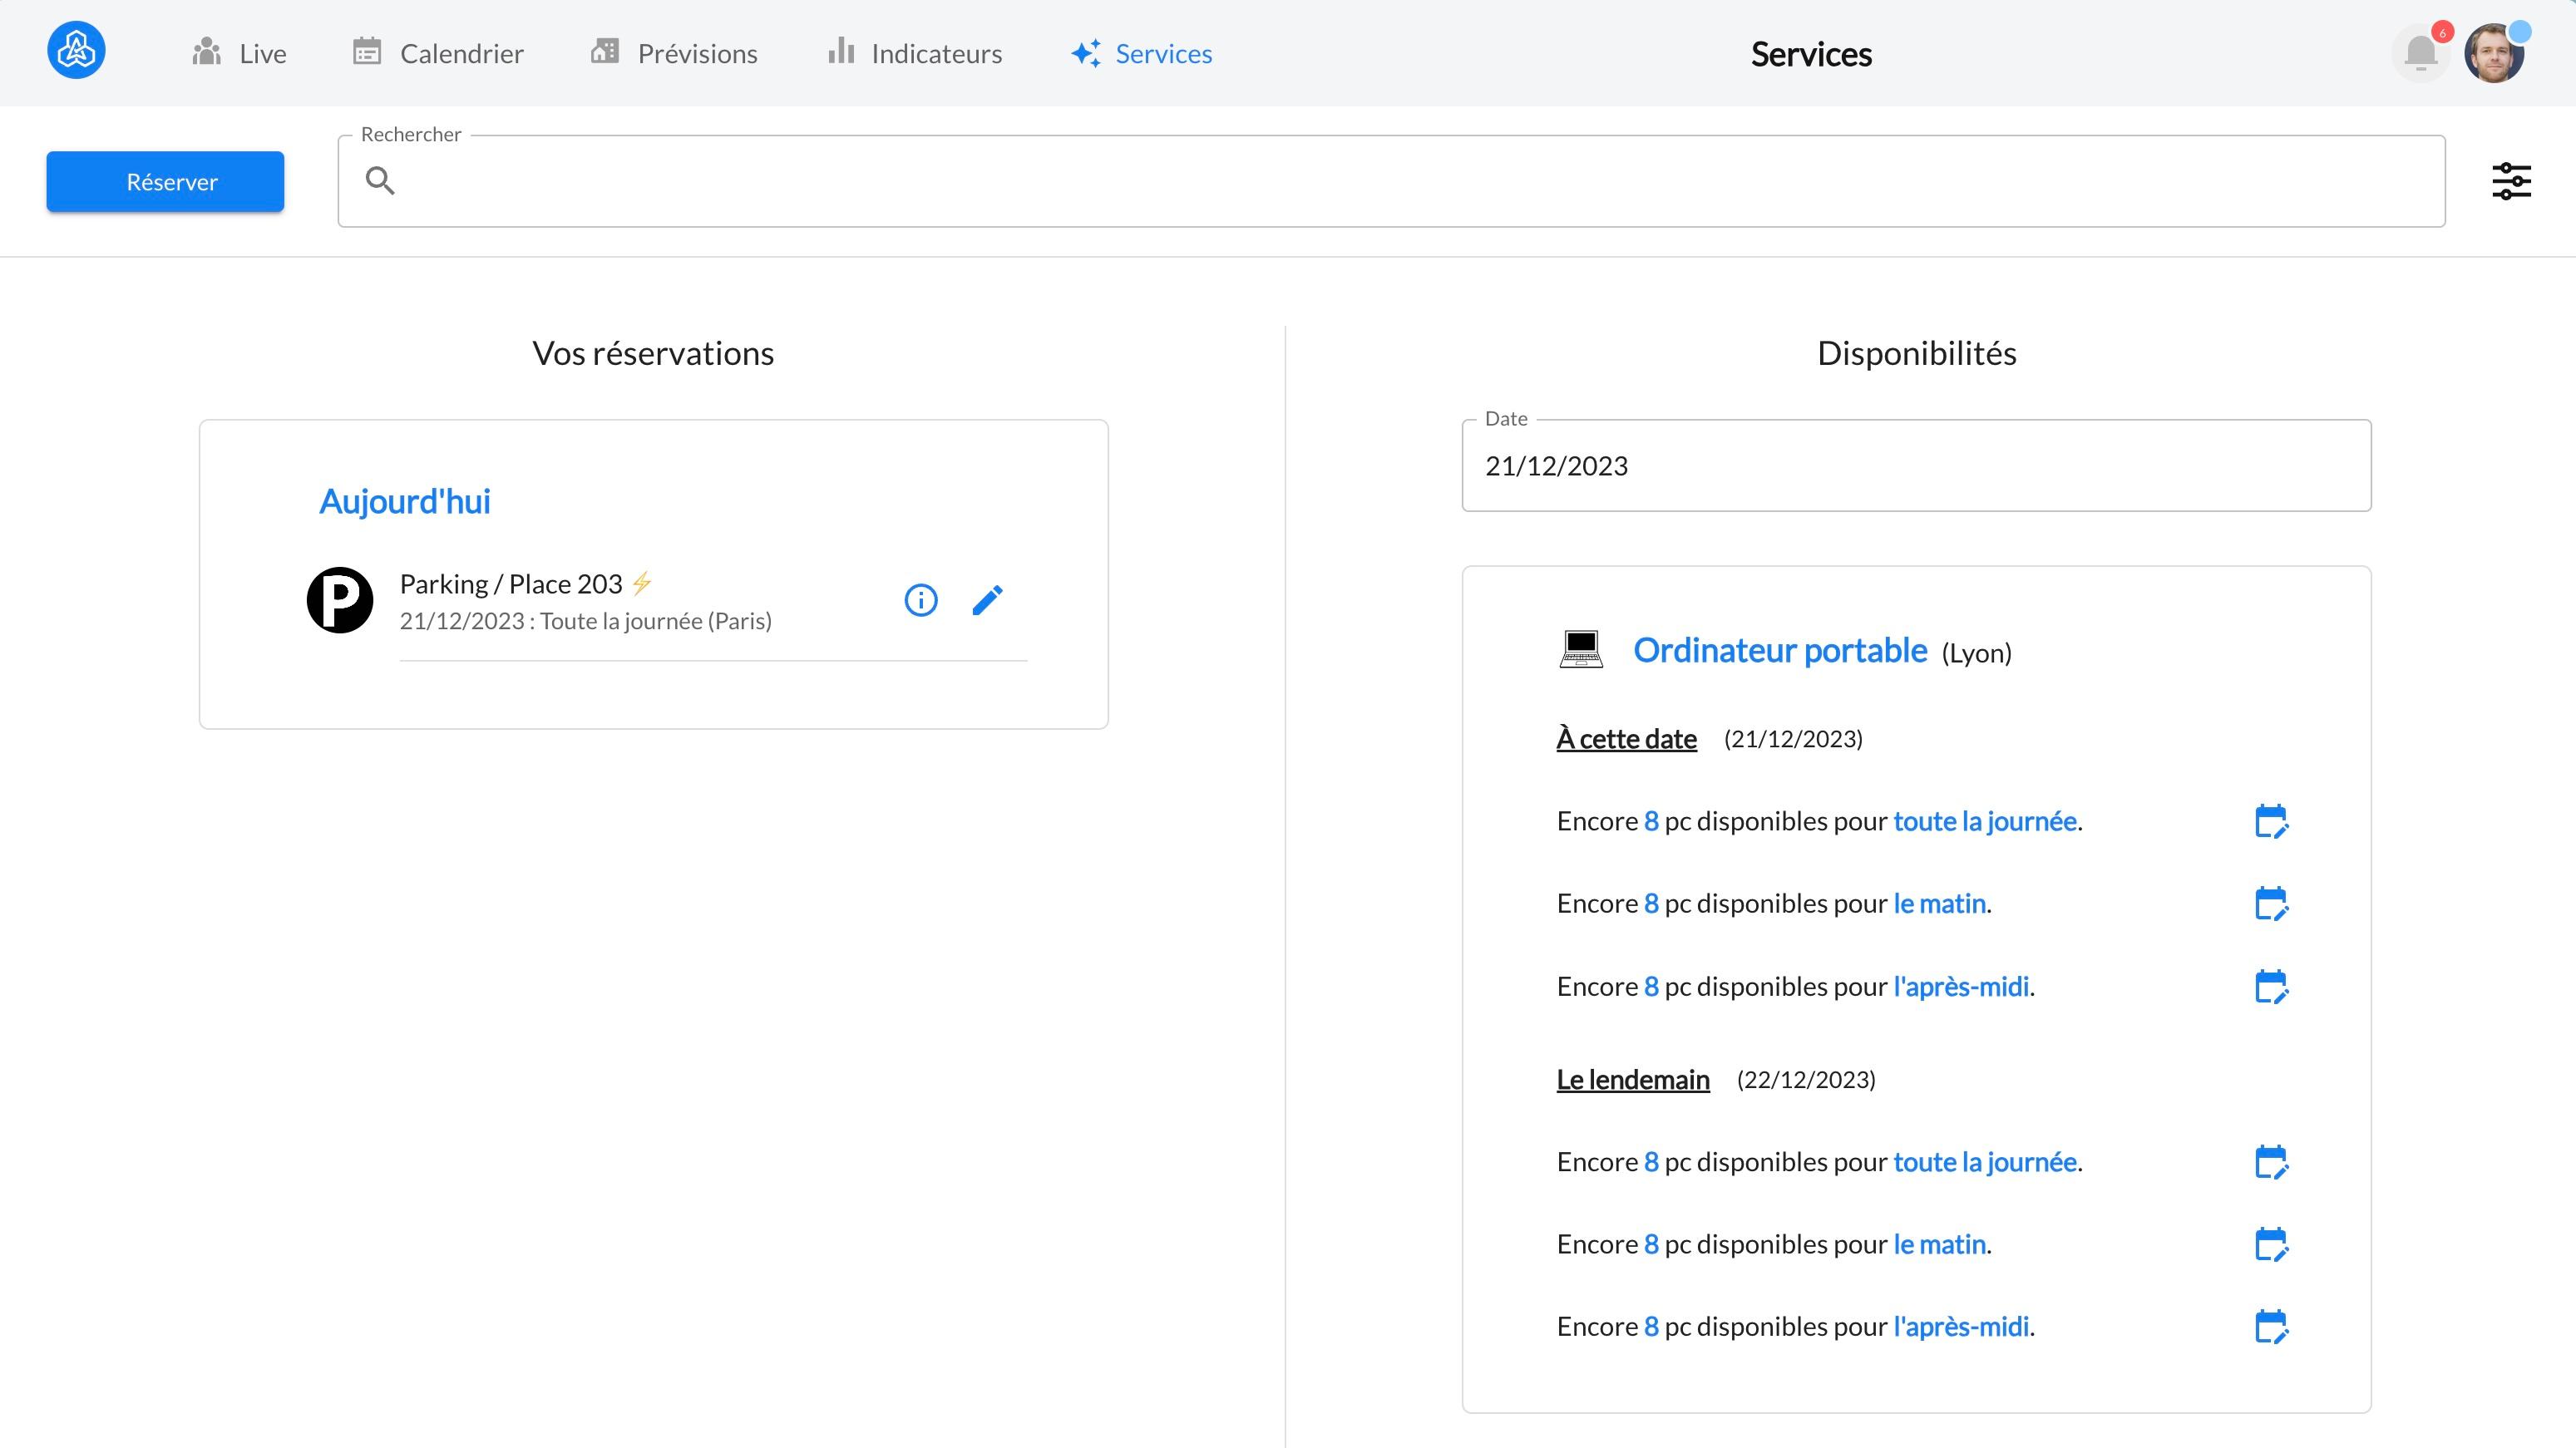
Task: Edit the Parking Place 203 reservation
Action: [987, 600]
